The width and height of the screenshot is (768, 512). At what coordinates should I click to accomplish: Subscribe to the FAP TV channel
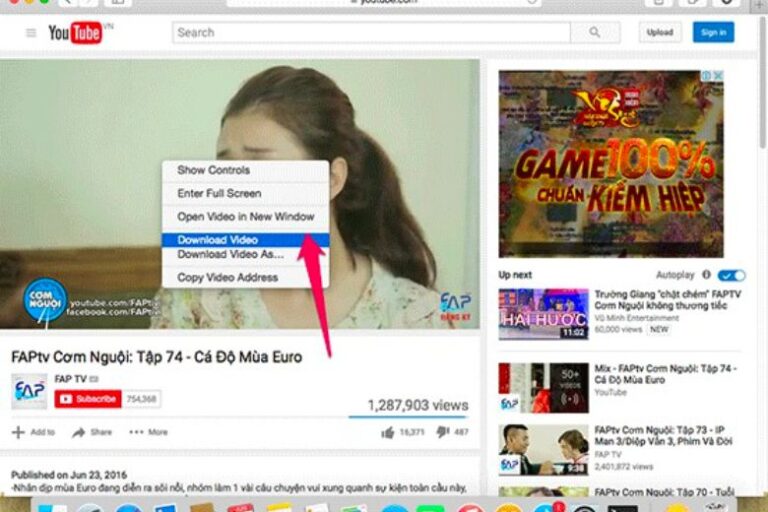(x=88, y=399)
